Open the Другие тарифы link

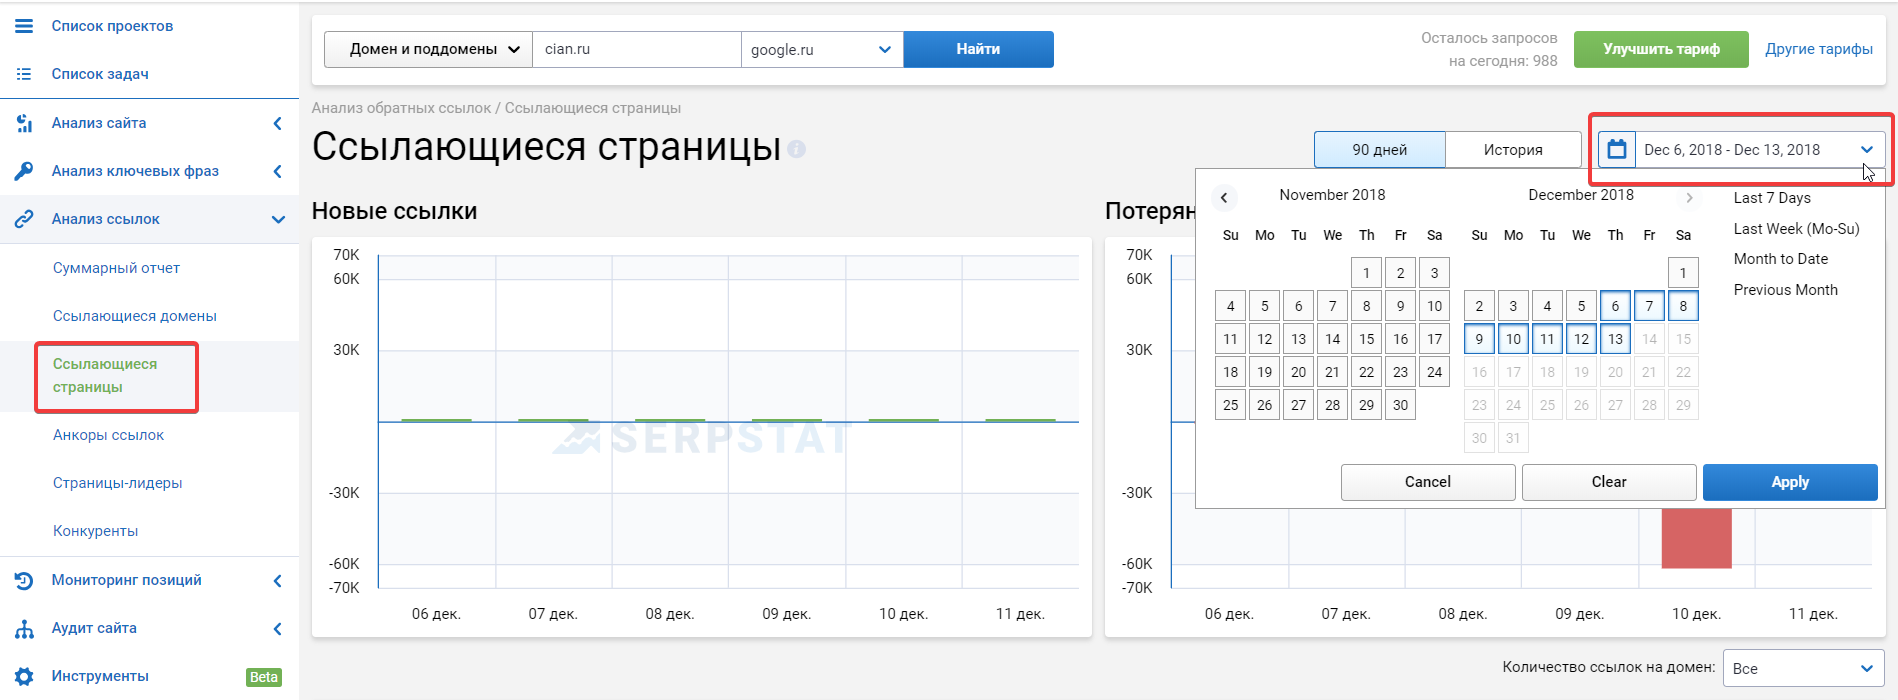[1819, 49]
